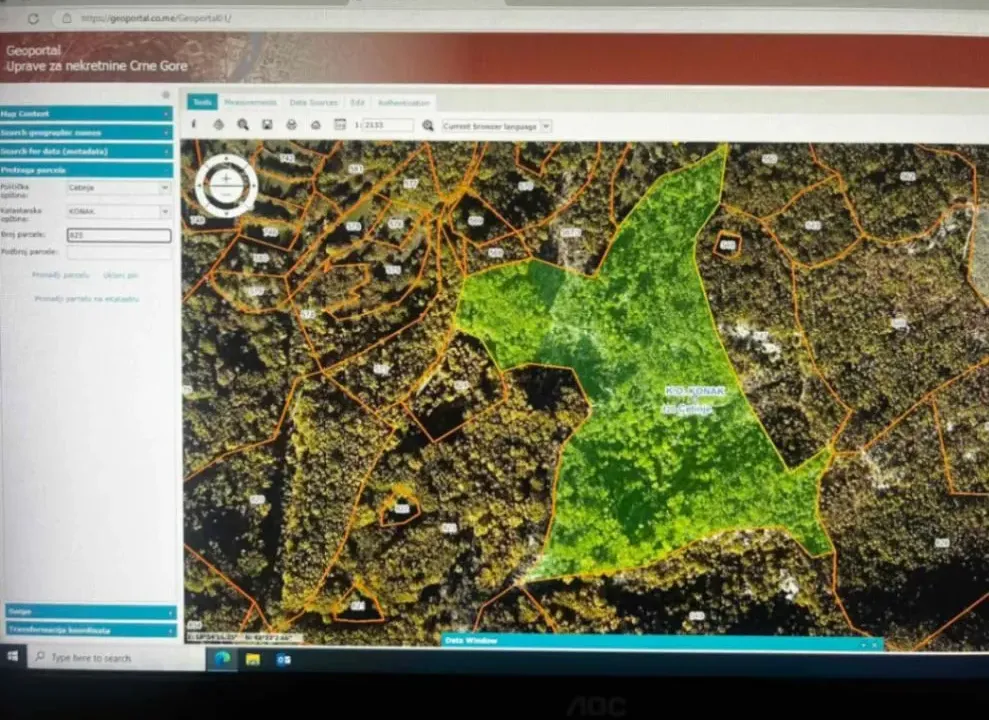Expand the Search geographic names panel
The width and height of the screenshot is (989, 720).
pyautogui.click(x=86, y=132)
